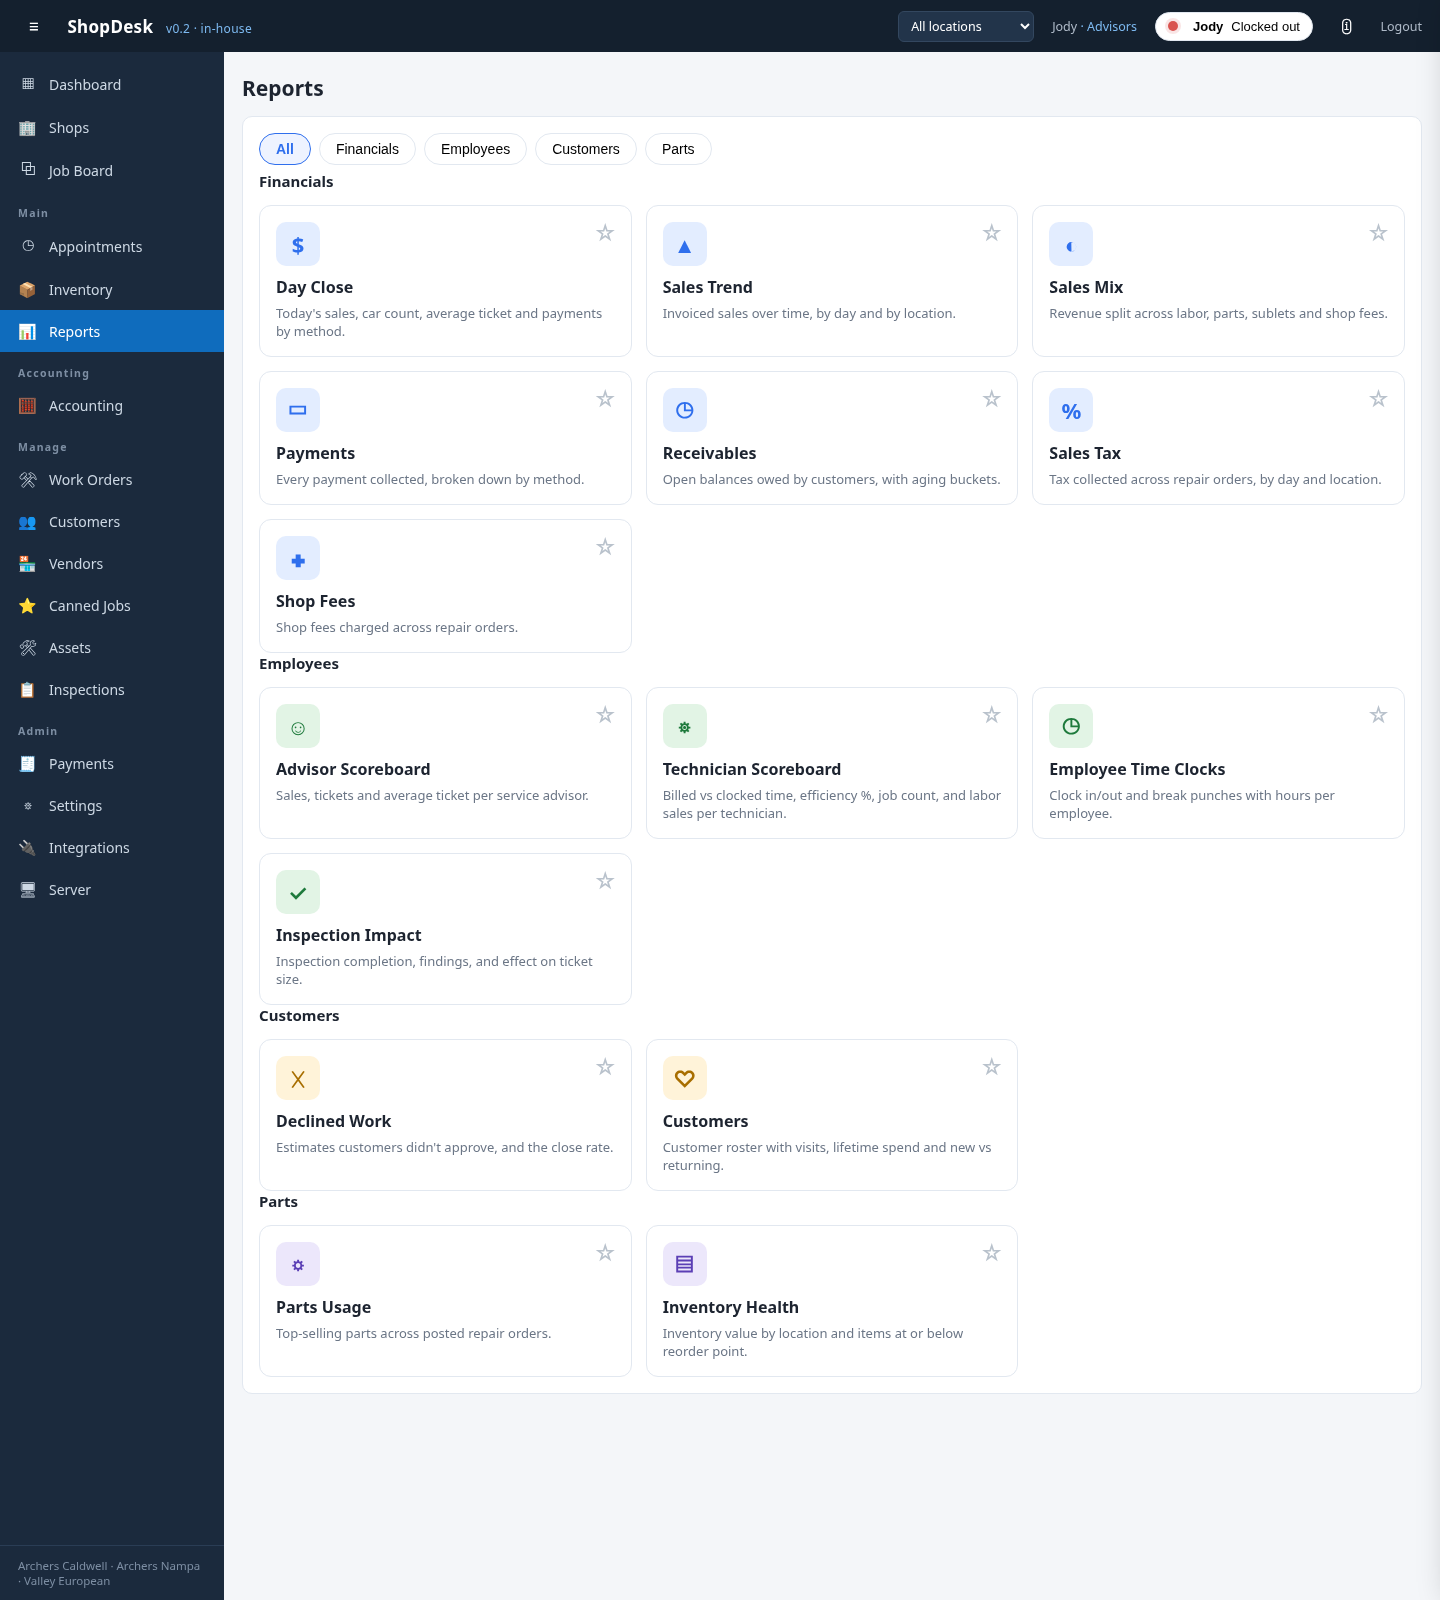The image size is (1440, 1600).
Task: Click the Sales Mix report icon
Action: coord(1071,244)
